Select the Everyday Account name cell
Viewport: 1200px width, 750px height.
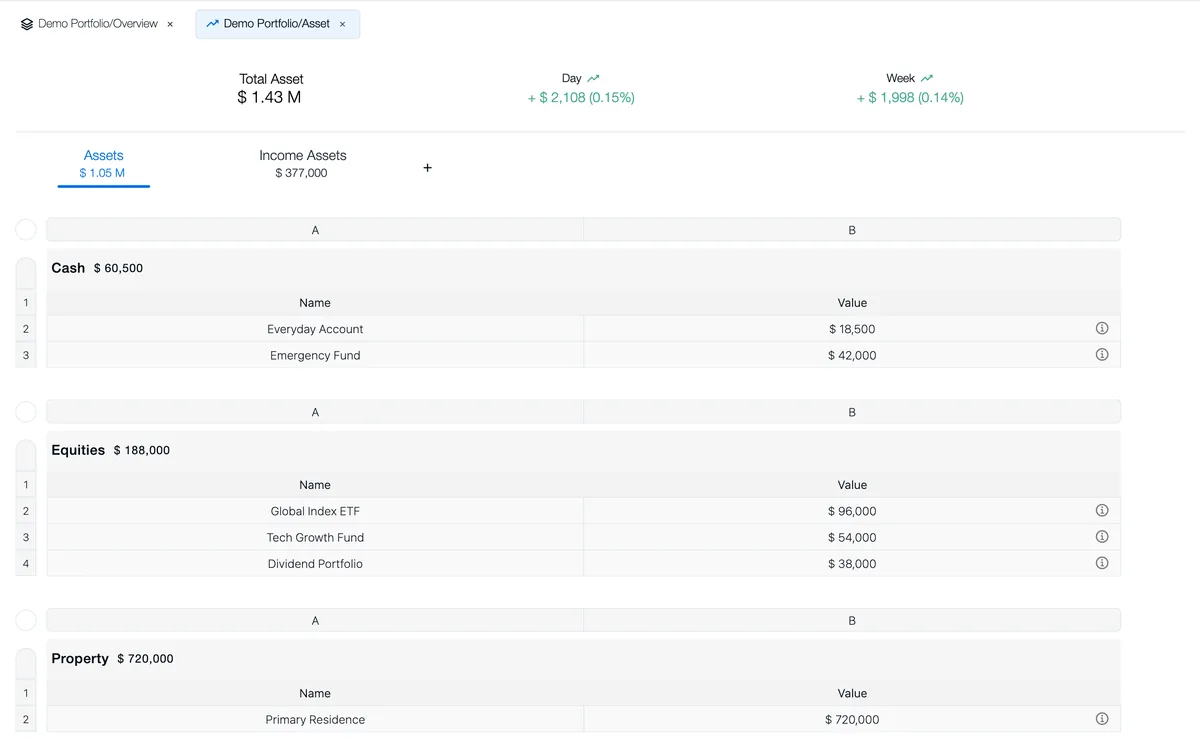coord(315,329)
